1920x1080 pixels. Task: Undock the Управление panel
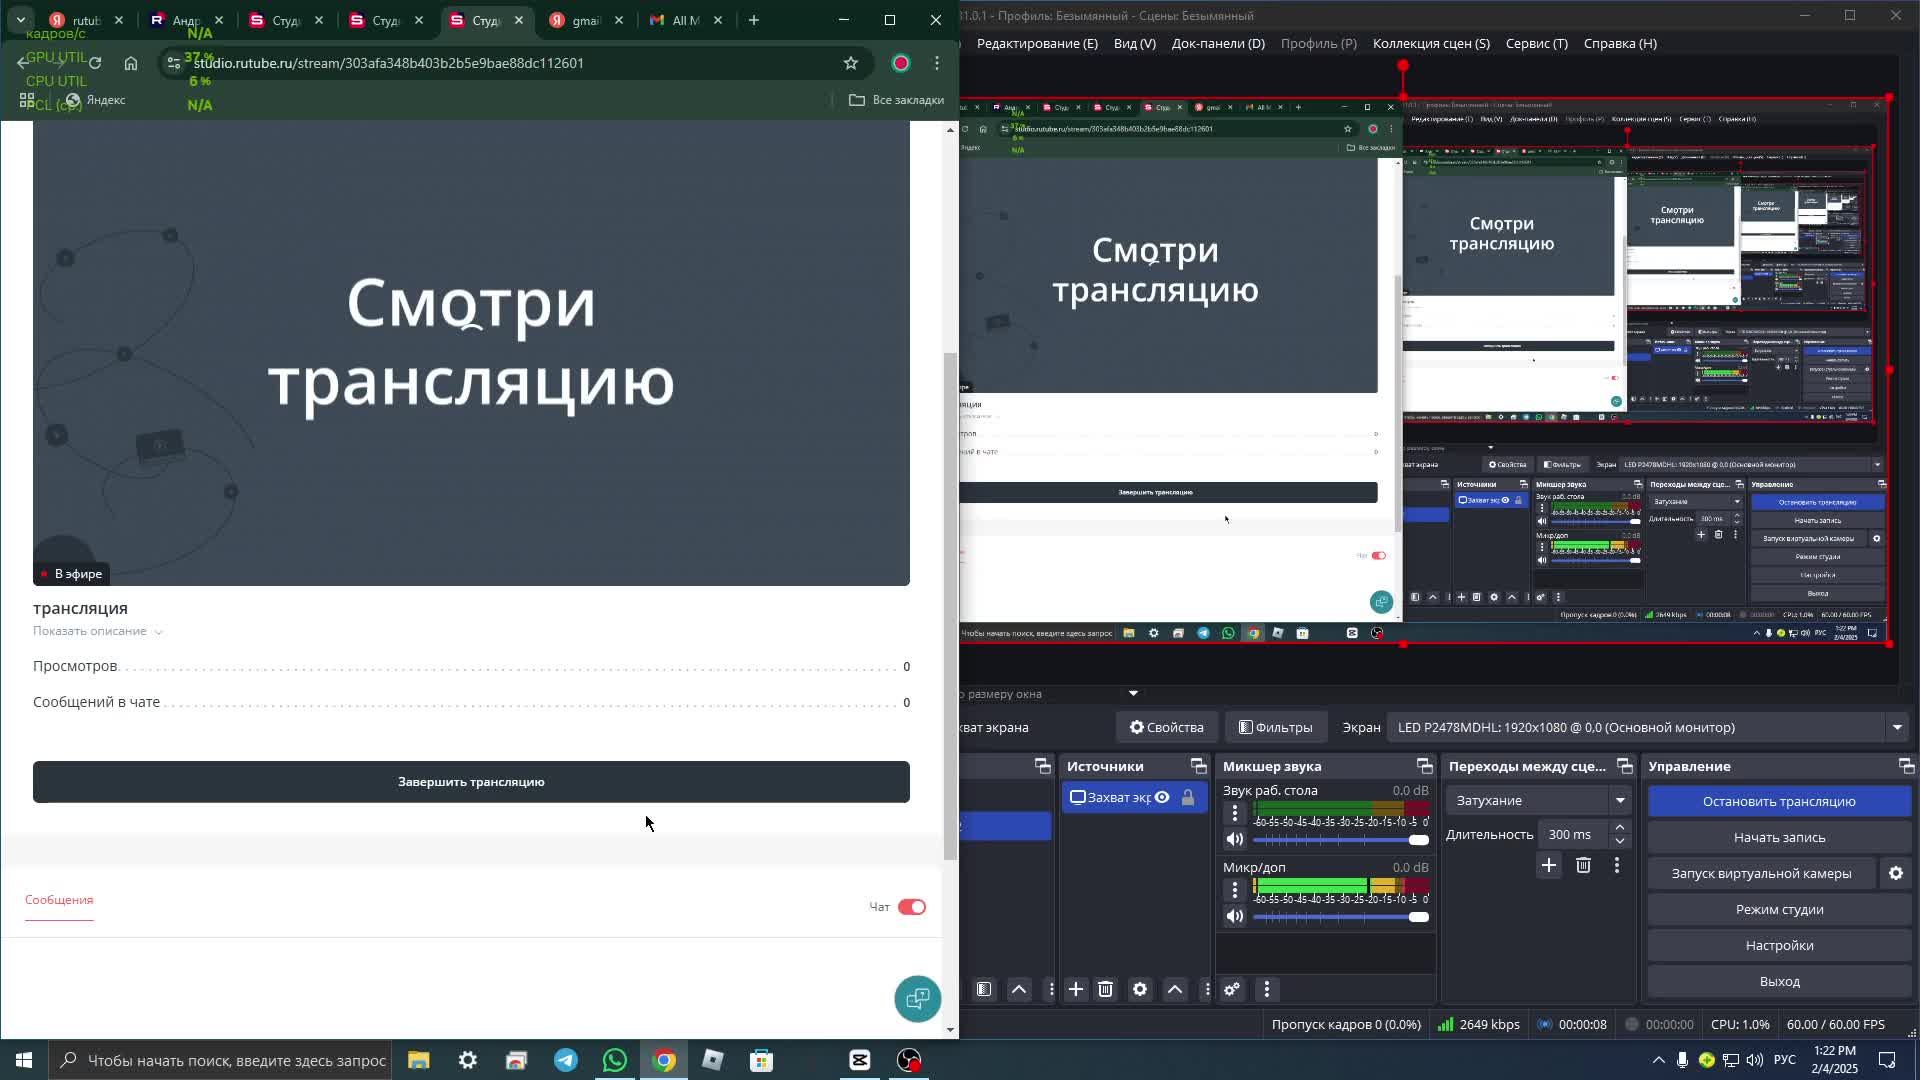[x=1906, y=766]
